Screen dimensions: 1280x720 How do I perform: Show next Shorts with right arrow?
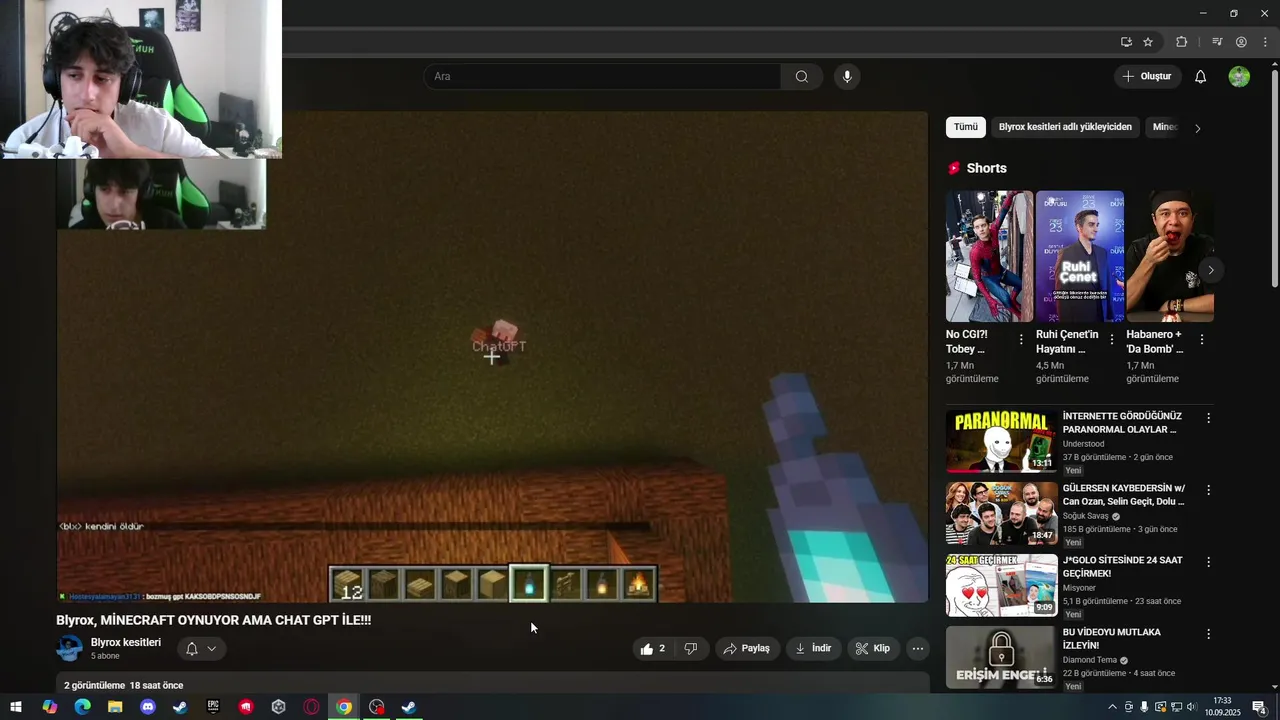(1210, 270)
